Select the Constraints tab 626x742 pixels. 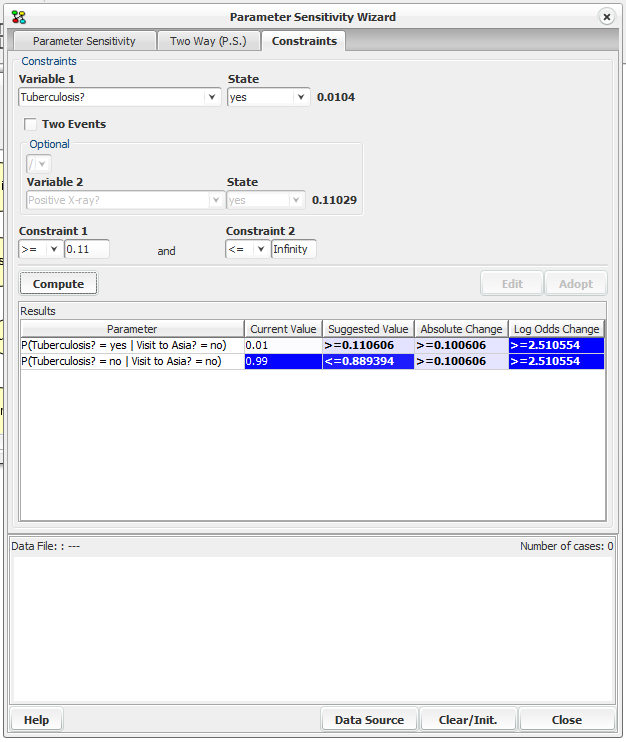point(304,41)
